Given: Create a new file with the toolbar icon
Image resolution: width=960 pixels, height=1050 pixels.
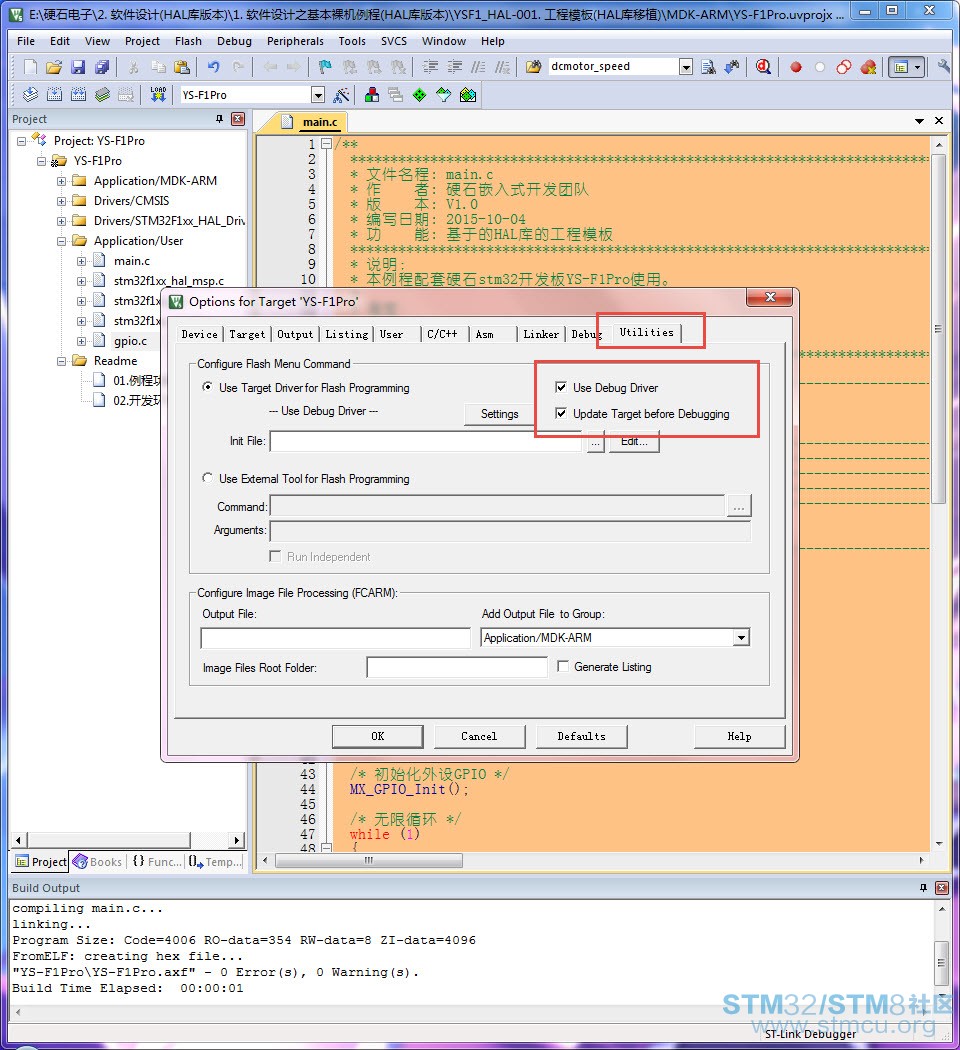Looking at the screenshot, I should pos(30,66).
